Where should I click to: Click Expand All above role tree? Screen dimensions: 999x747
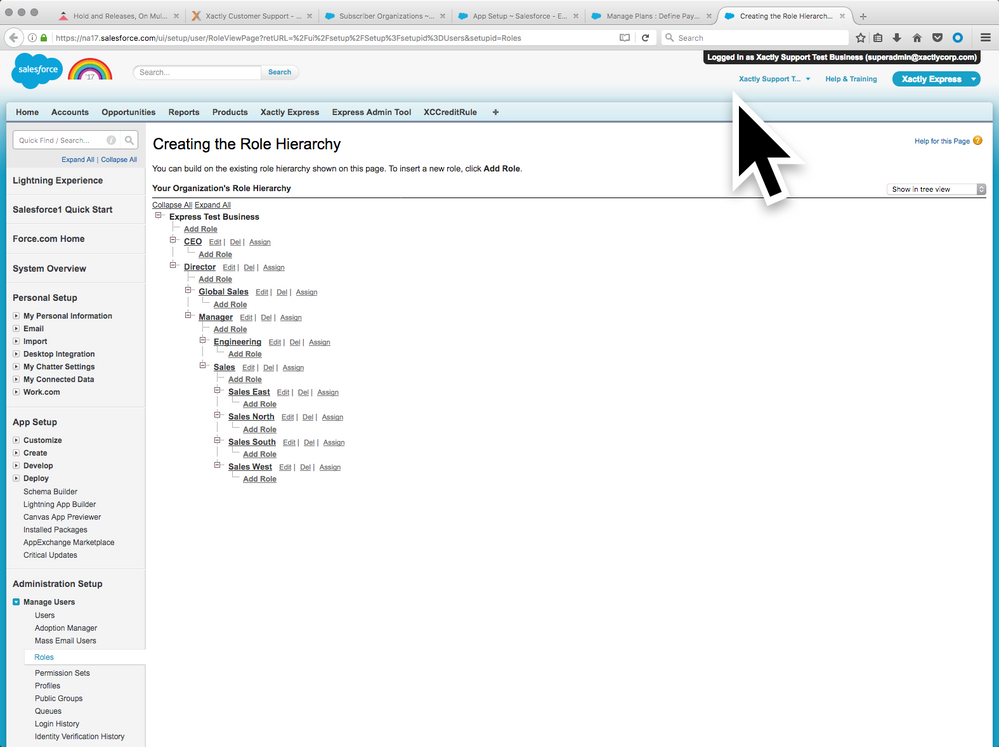pos(212,205)
